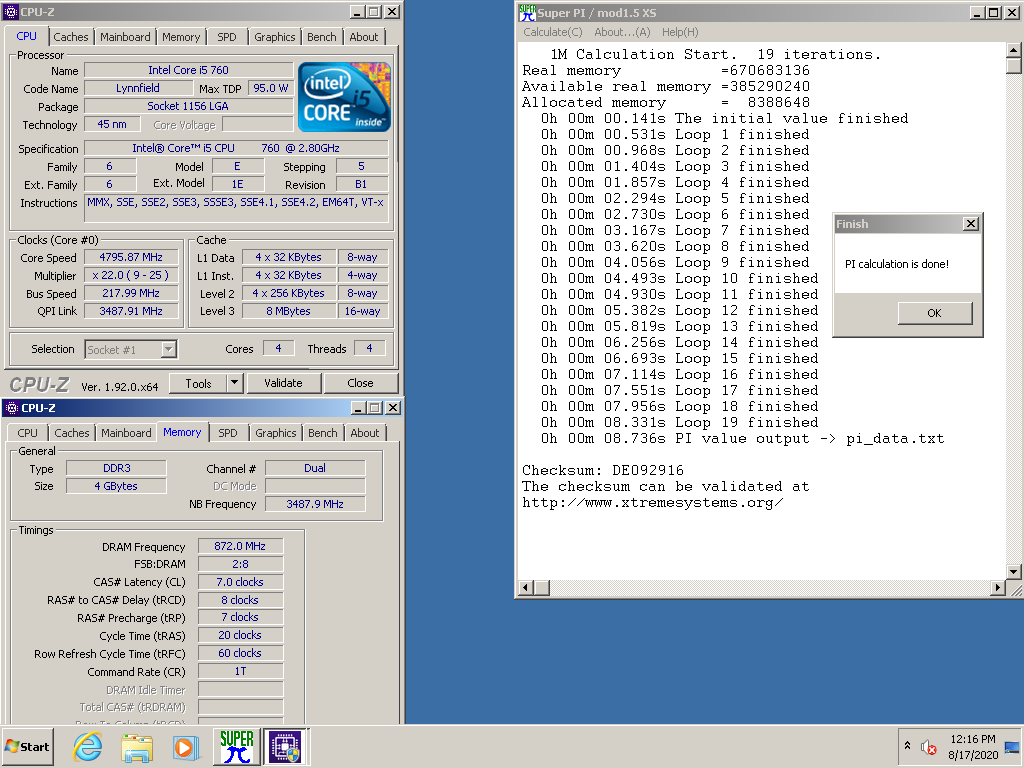Click the lower CPU-Z Memory window icon
Image resolution: width=1024 pixels, height=768 pixels.
coord(12,408)
